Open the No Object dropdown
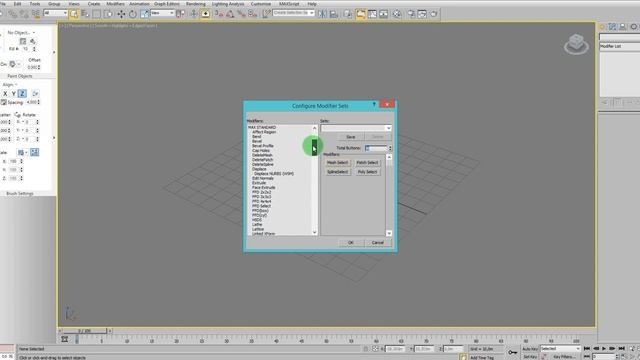 21,32
